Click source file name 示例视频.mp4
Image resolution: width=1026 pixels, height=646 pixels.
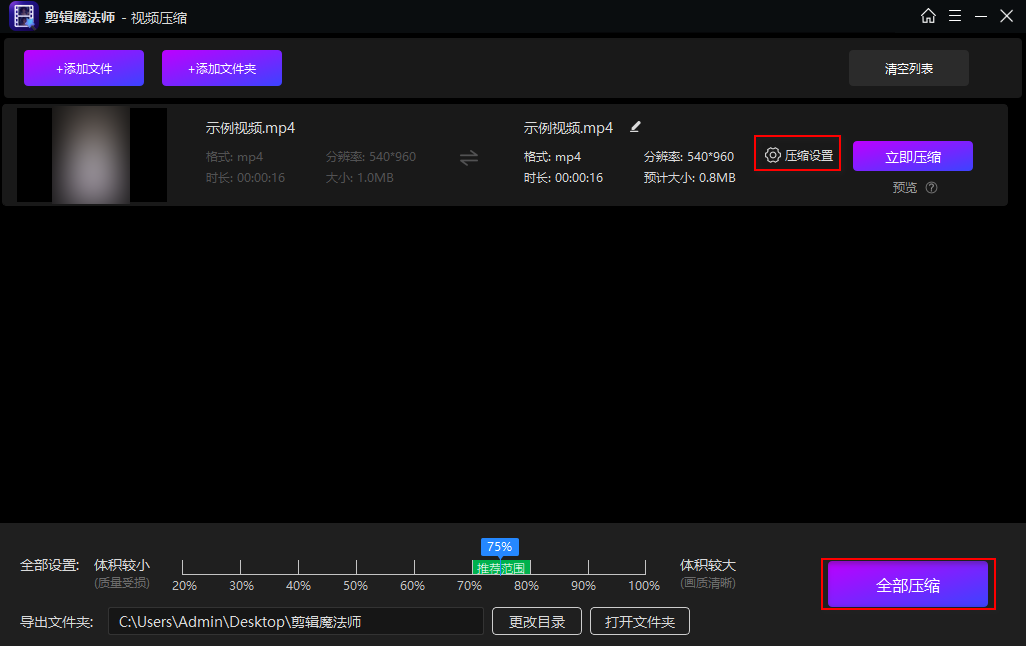[x=250, y=128]
